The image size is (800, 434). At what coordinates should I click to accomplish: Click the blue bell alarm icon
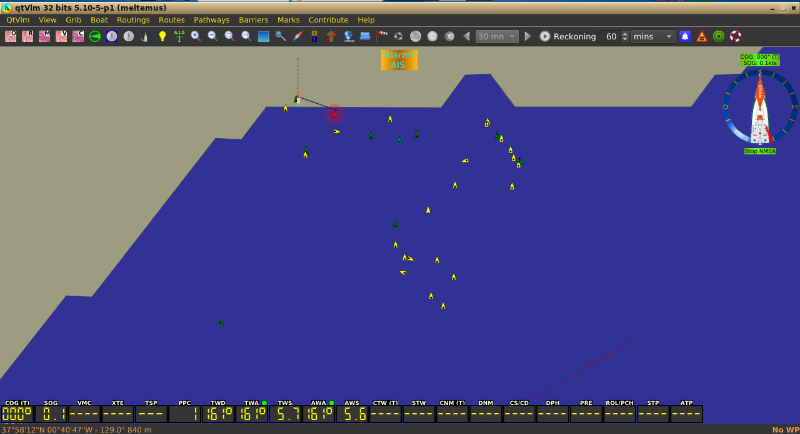(685, 36)
